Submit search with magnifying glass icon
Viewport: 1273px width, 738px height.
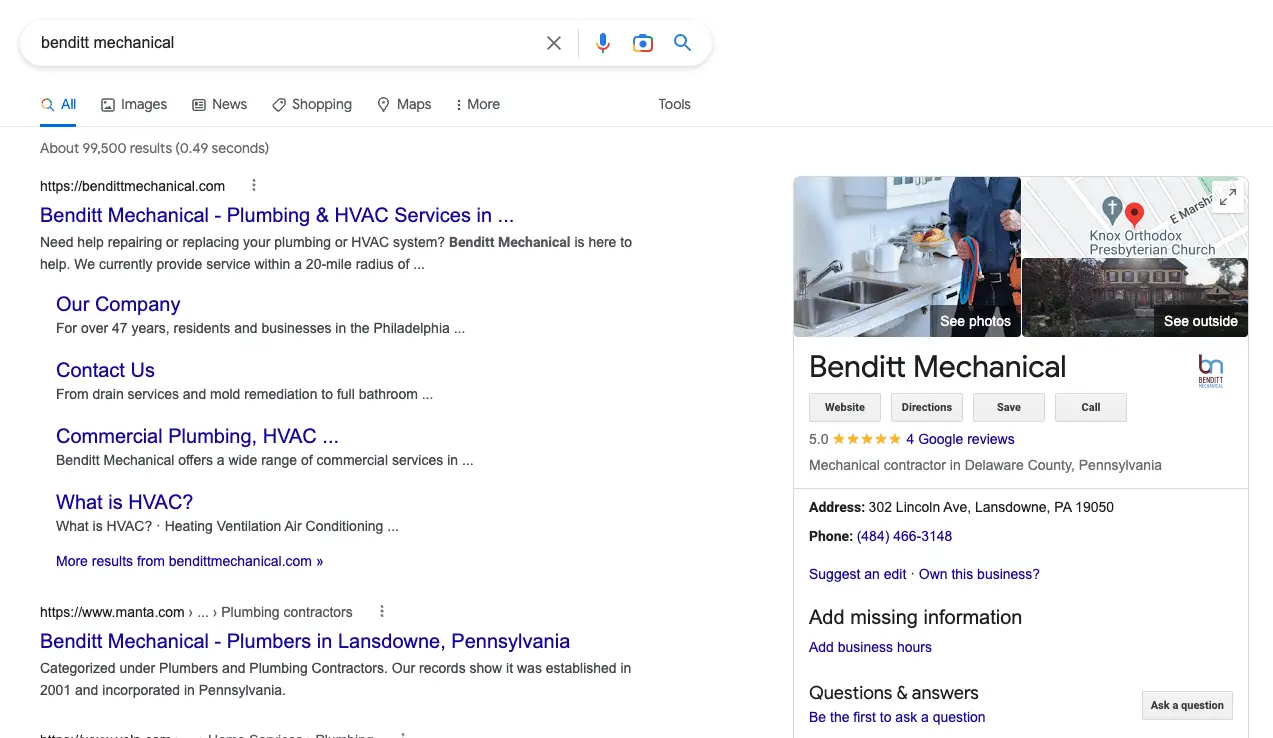point(683,43)
